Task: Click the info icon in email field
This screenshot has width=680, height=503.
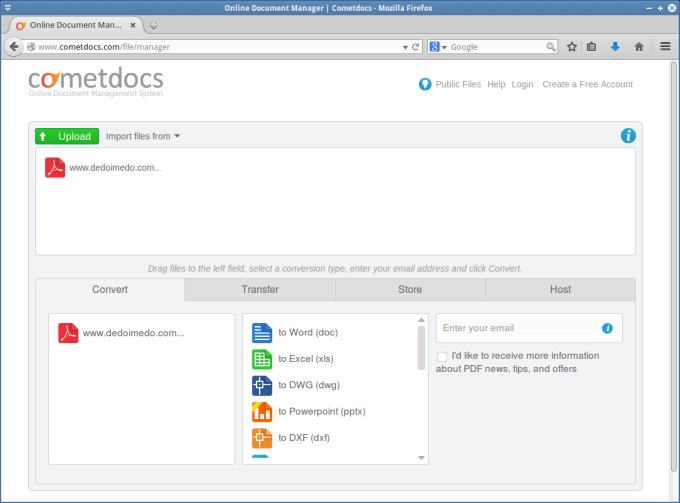Action: coord(607,328)
